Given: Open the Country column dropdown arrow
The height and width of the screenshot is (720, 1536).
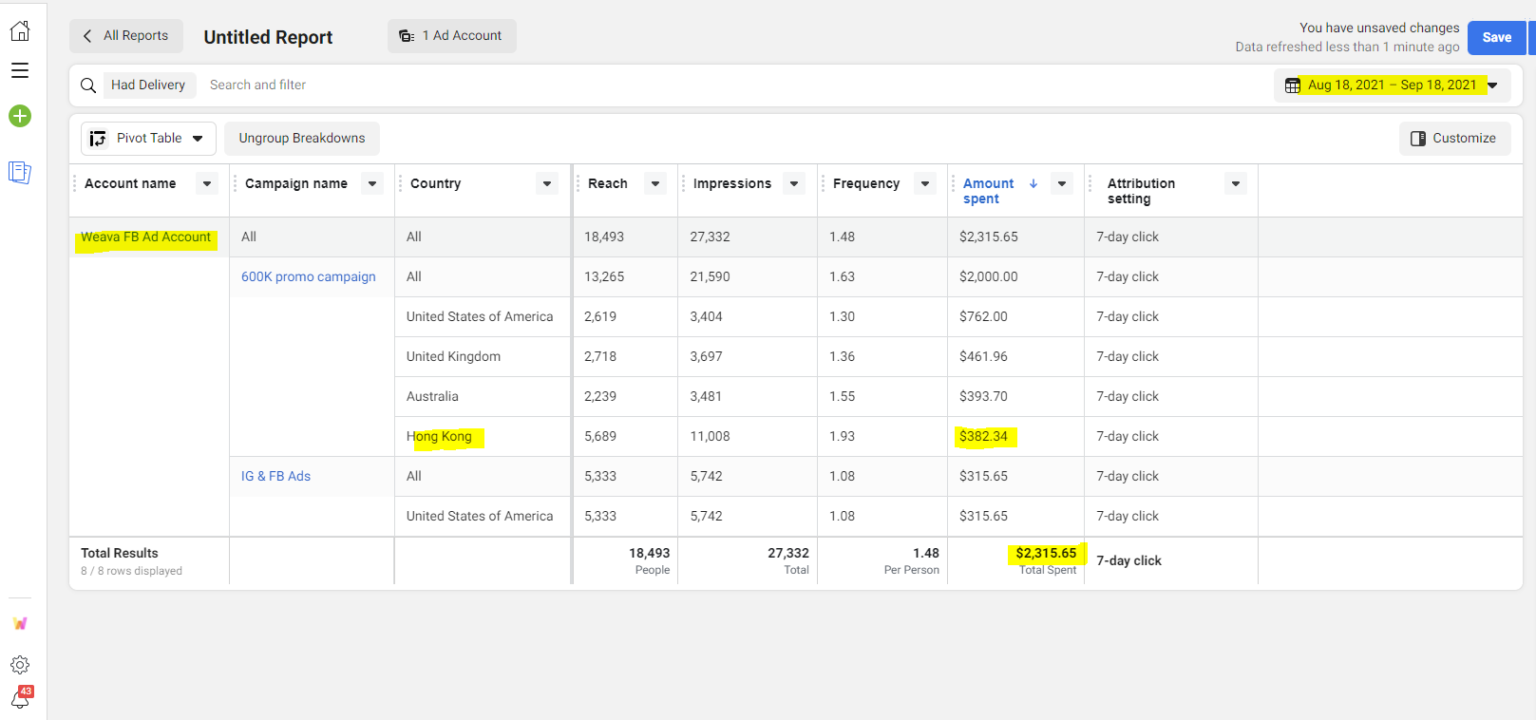Looking at the screenshot, I should [547, 184].
